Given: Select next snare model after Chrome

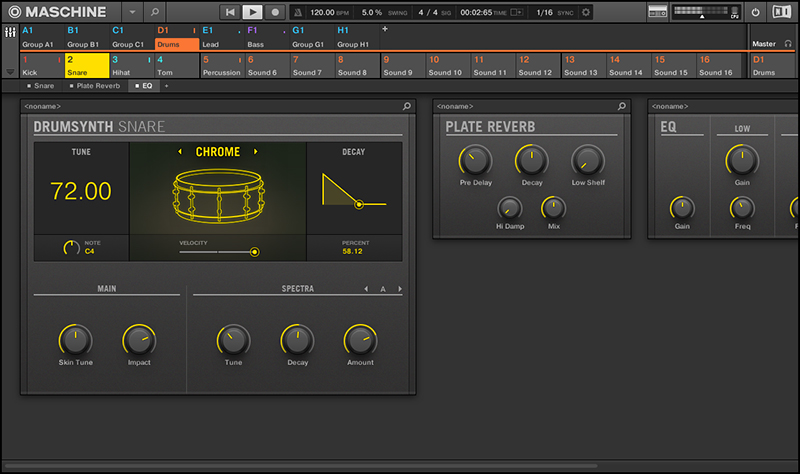Looking at the screenshot, I should tap(256, 152).
